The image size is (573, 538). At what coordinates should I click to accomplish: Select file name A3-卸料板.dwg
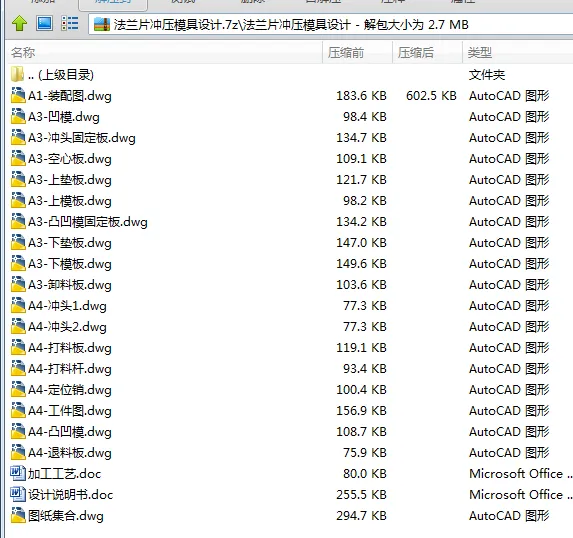click(x=70, y=285)
